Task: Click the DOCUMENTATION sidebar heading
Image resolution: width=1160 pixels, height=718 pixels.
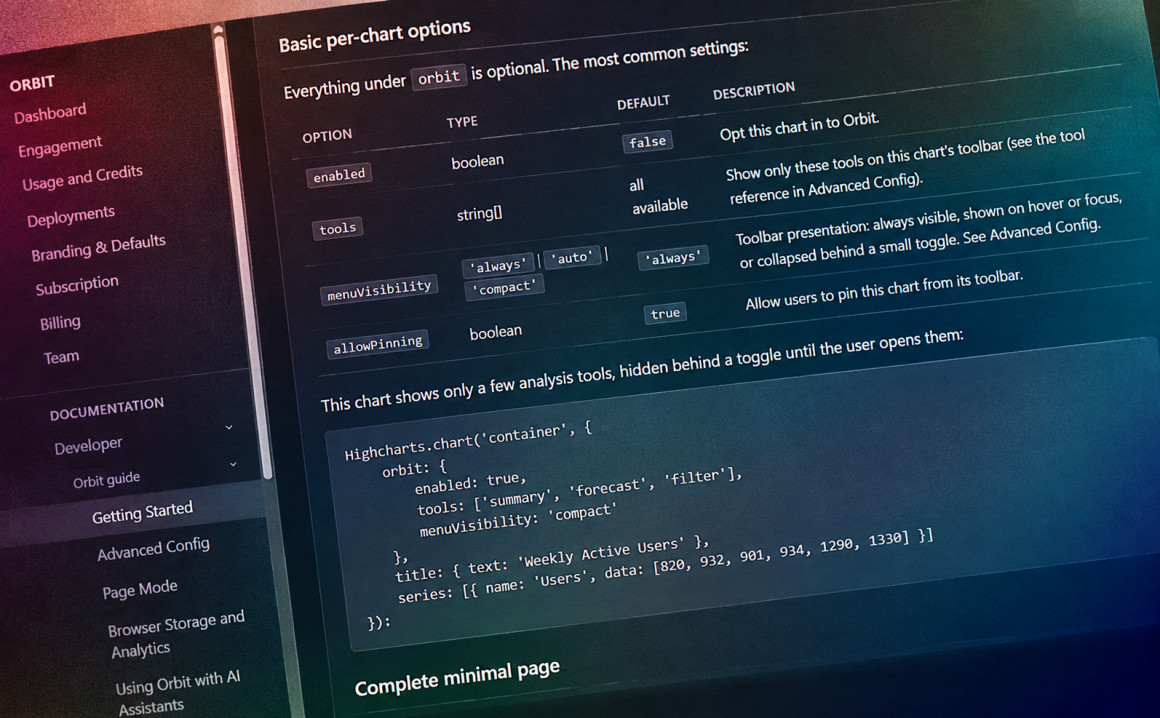Action: pyautogui.click(x=107, y=409)
